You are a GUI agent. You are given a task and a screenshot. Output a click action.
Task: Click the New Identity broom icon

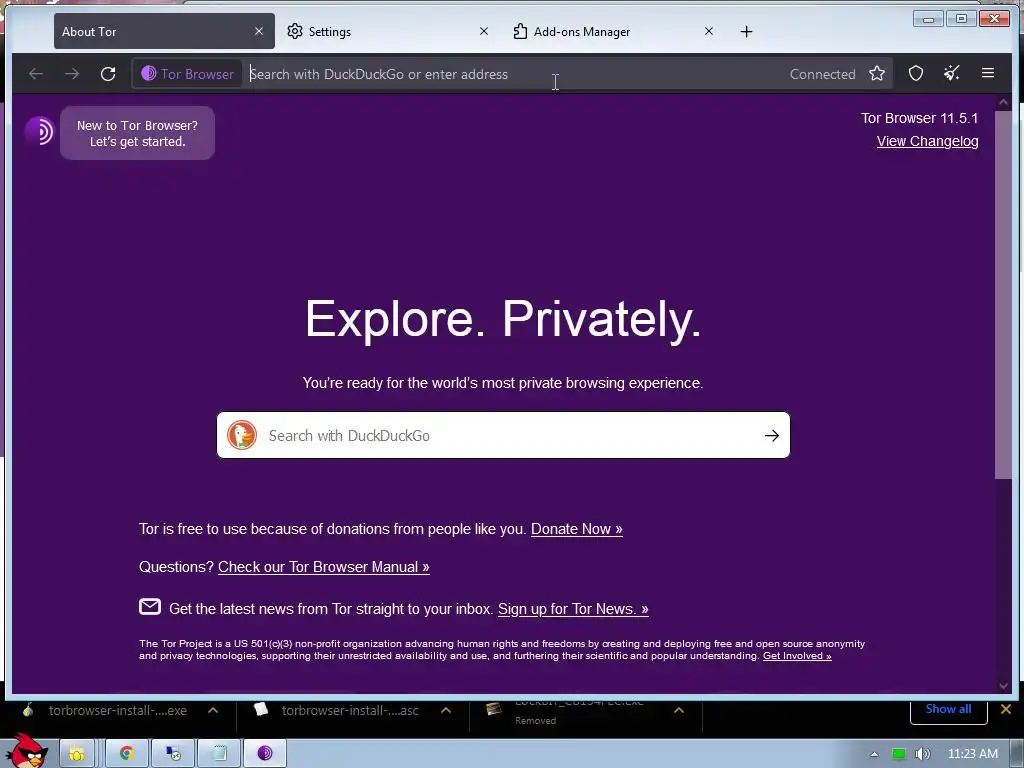tap(952, 74)
